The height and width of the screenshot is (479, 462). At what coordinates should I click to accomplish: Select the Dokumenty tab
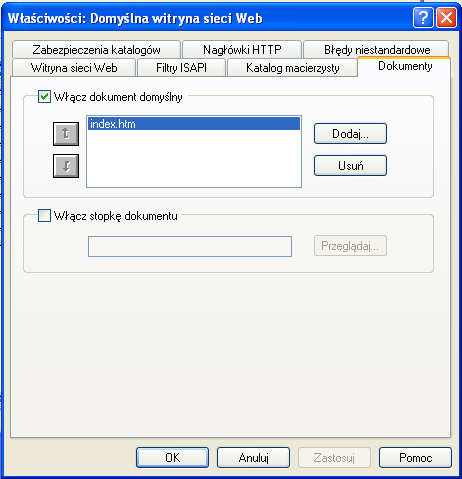click(x=405, y=66)
